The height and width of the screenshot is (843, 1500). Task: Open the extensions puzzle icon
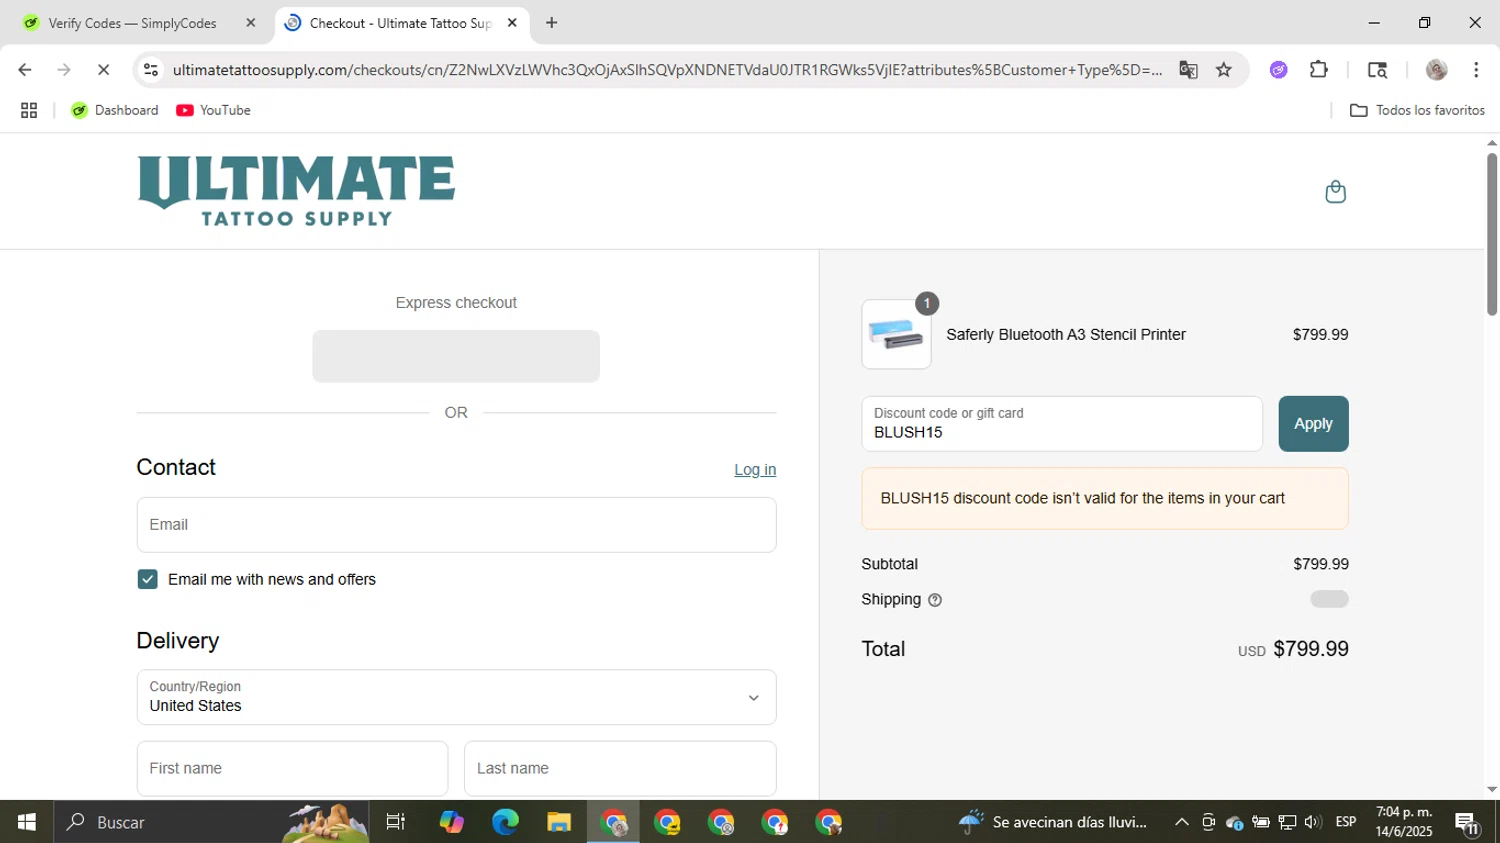(1319, 70)
